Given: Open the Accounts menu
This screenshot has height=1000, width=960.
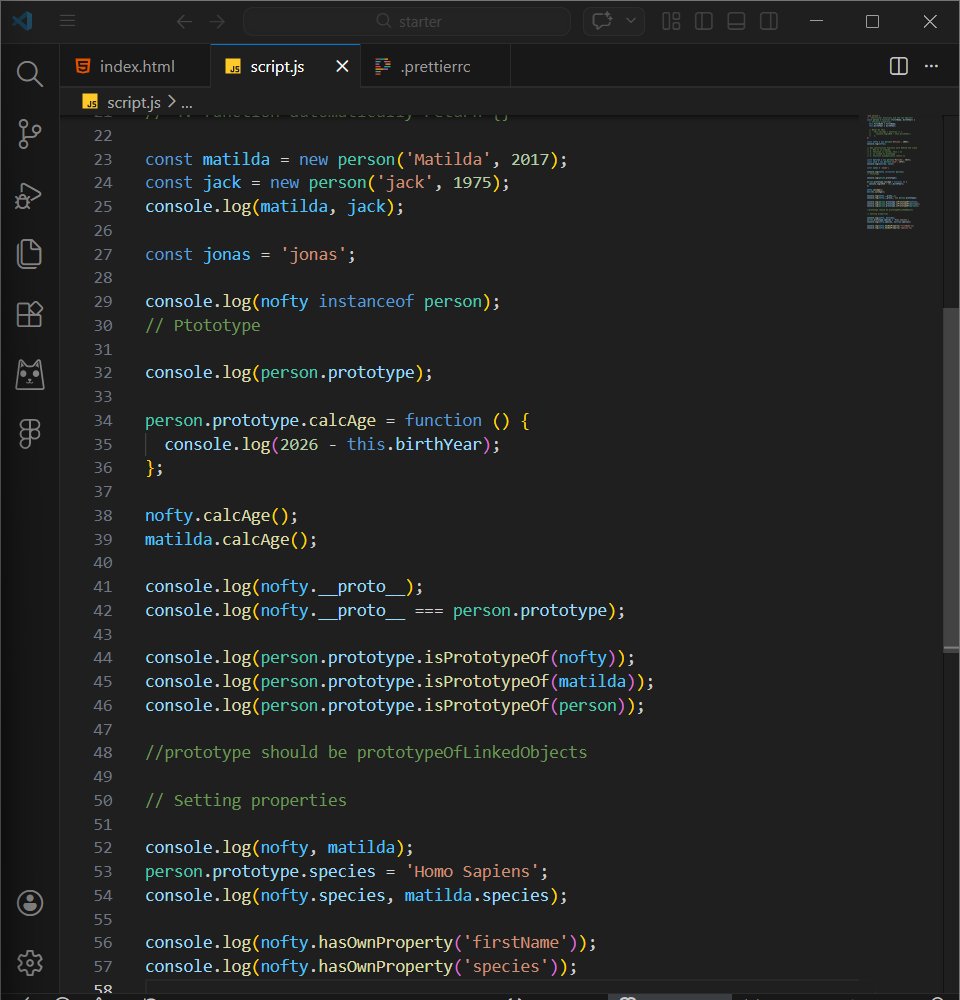Looking at the screenshot, I should point(30,903).
